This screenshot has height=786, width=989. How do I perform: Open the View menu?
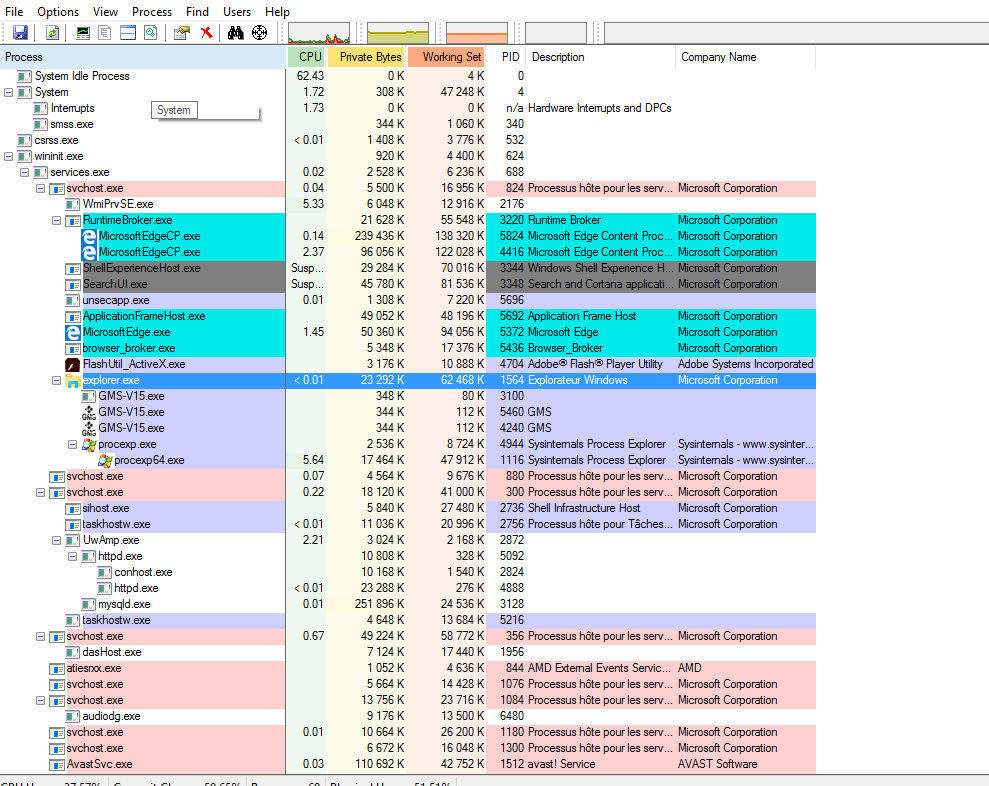pos(105,12)
